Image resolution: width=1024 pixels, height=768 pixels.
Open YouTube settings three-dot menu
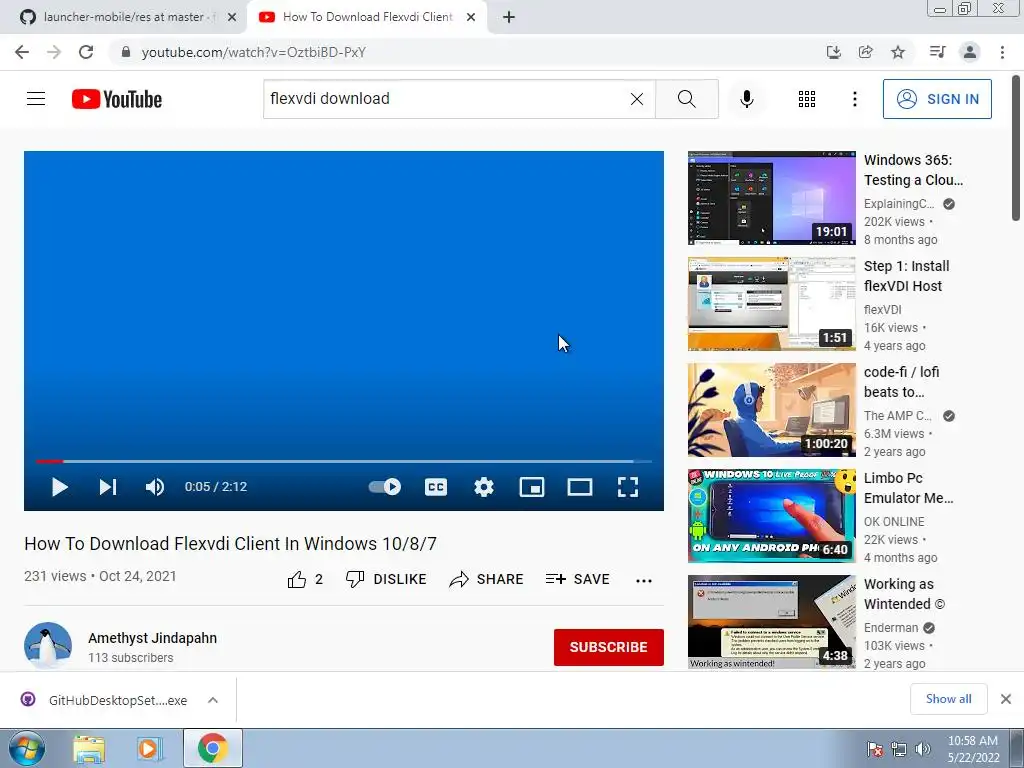pos(854,99)
